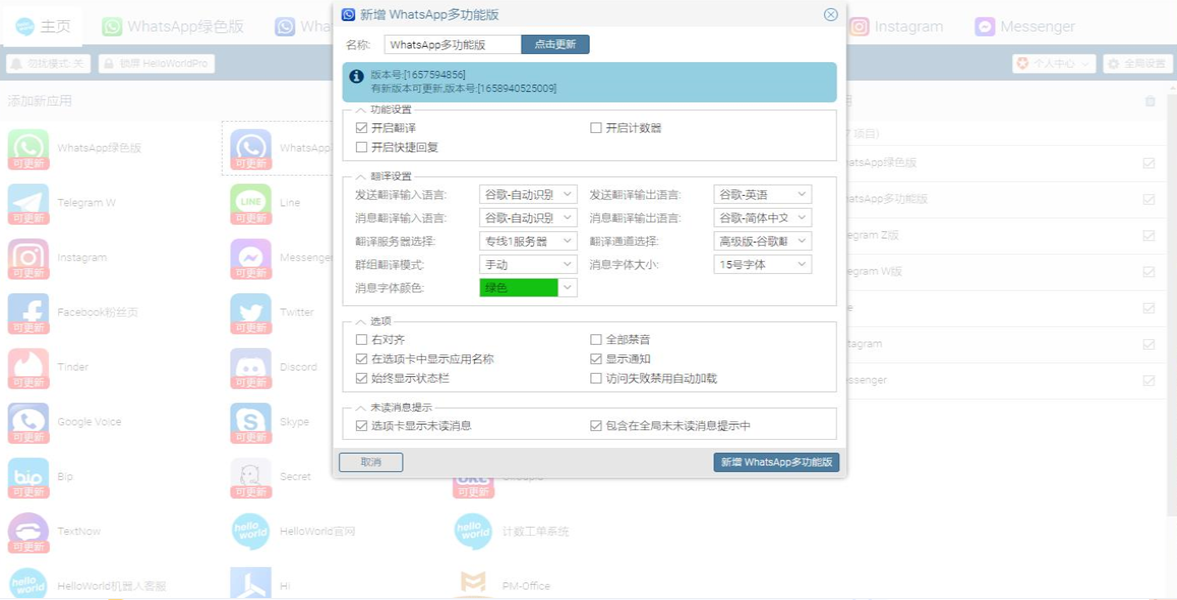Screen dimensions: 1177x600
Task: Open the 群组翻译模式 dropdown
Action: (528, 265)
